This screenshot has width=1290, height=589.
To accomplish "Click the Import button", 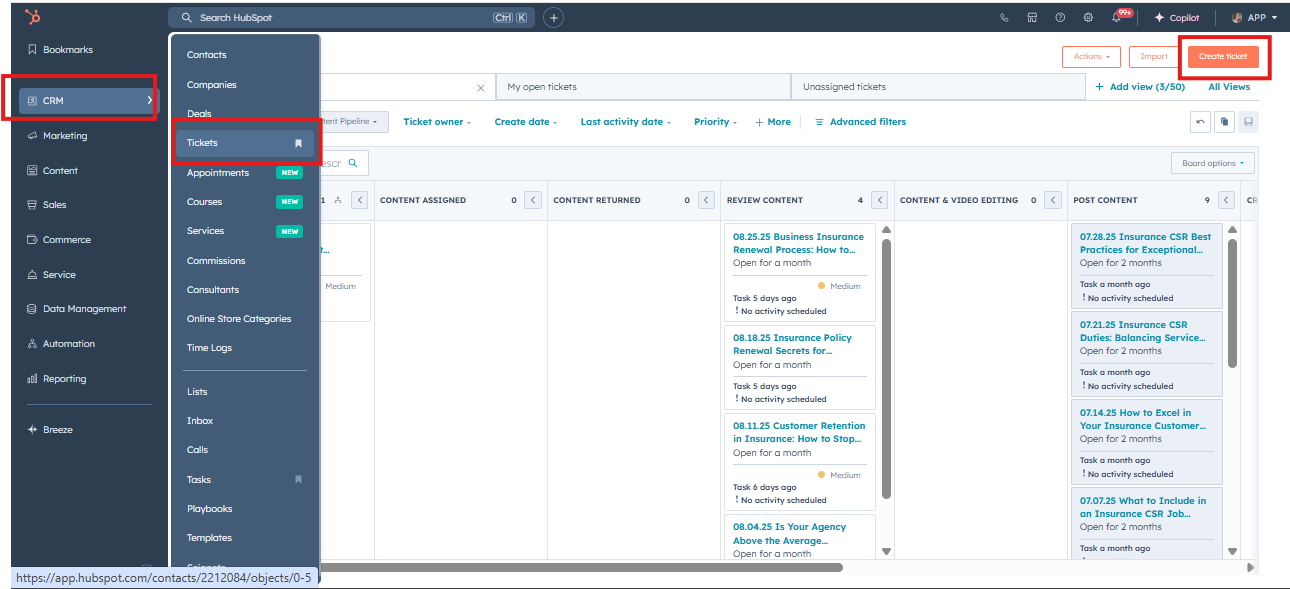I will [1154, 57].
